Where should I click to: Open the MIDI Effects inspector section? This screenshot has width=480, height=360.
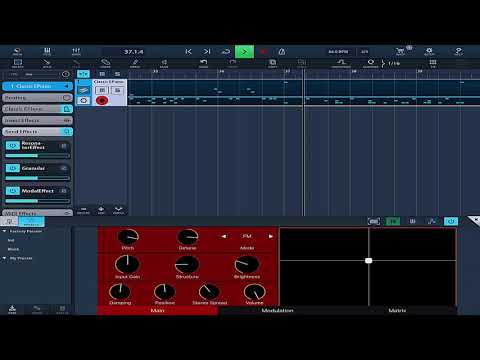pyautogui.click(x=37, y=213)
